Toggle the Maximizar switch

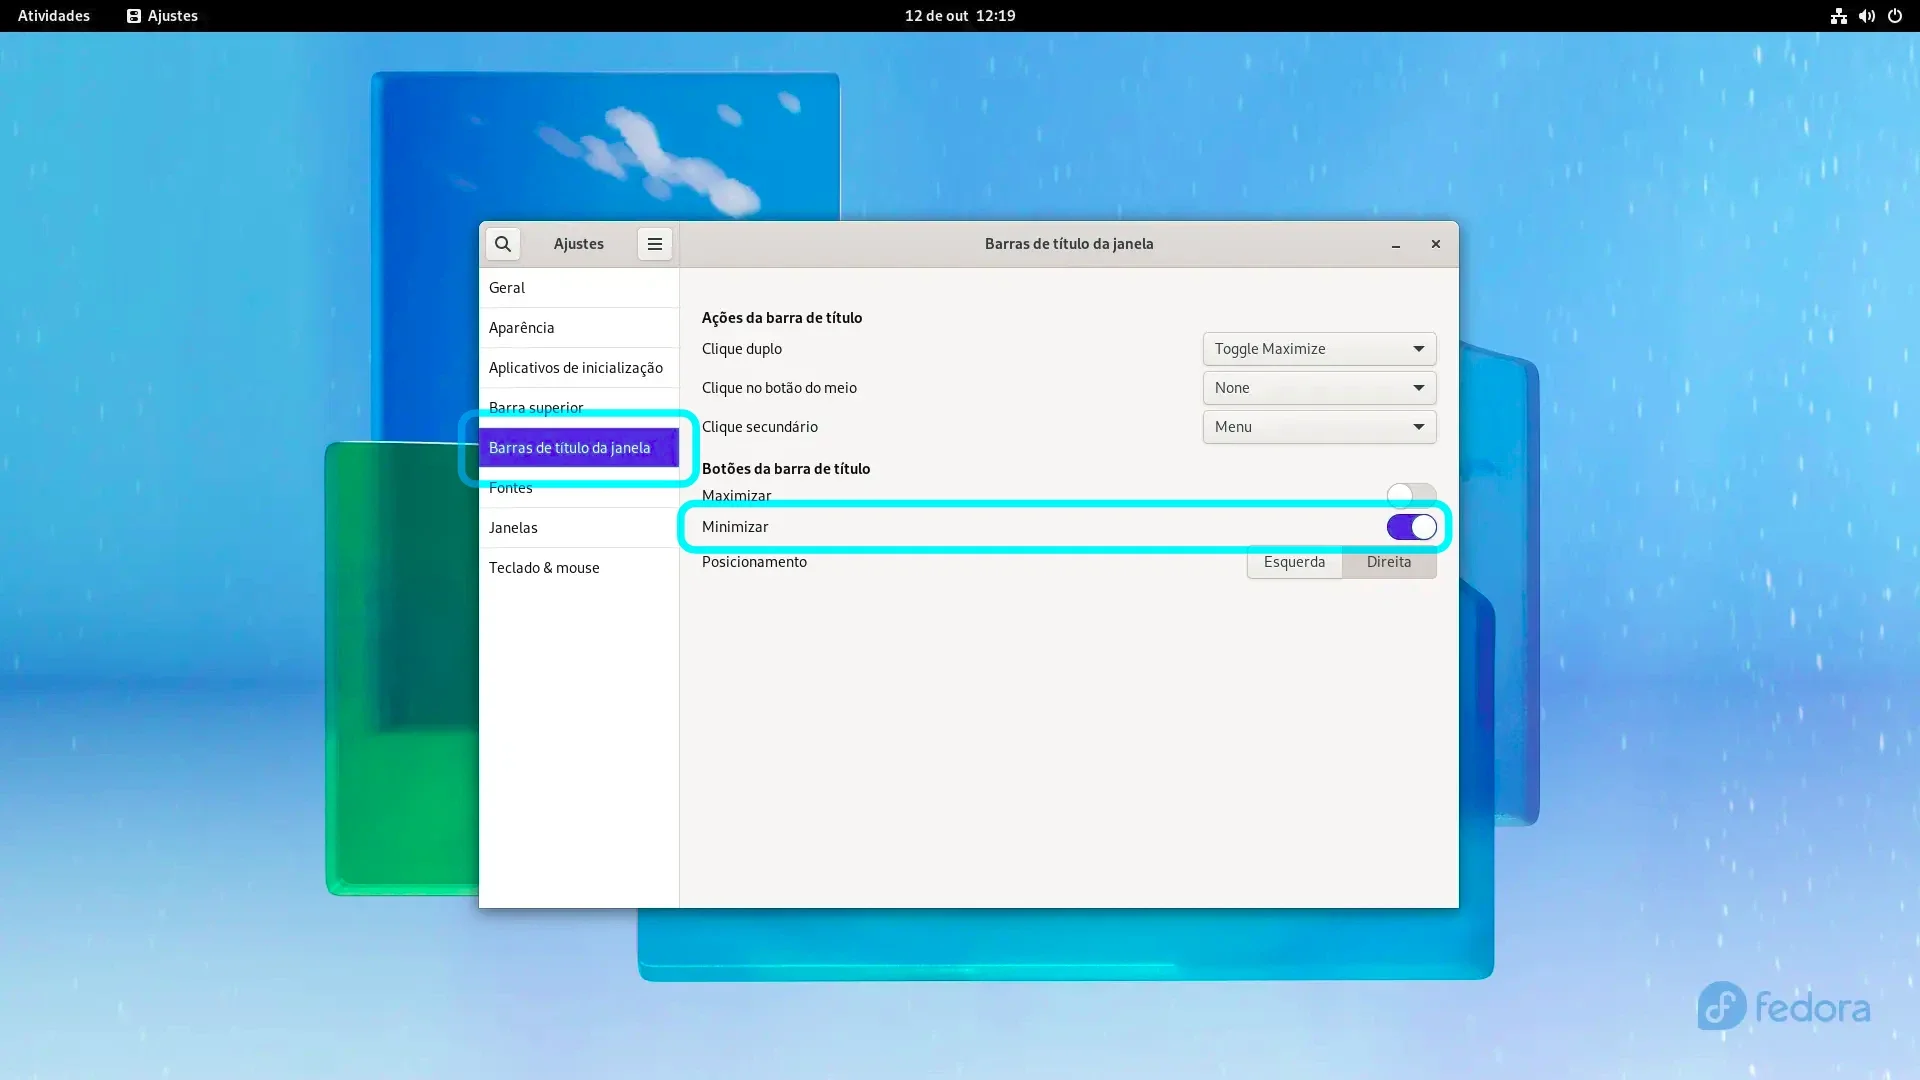click(x=1411, y=495)
